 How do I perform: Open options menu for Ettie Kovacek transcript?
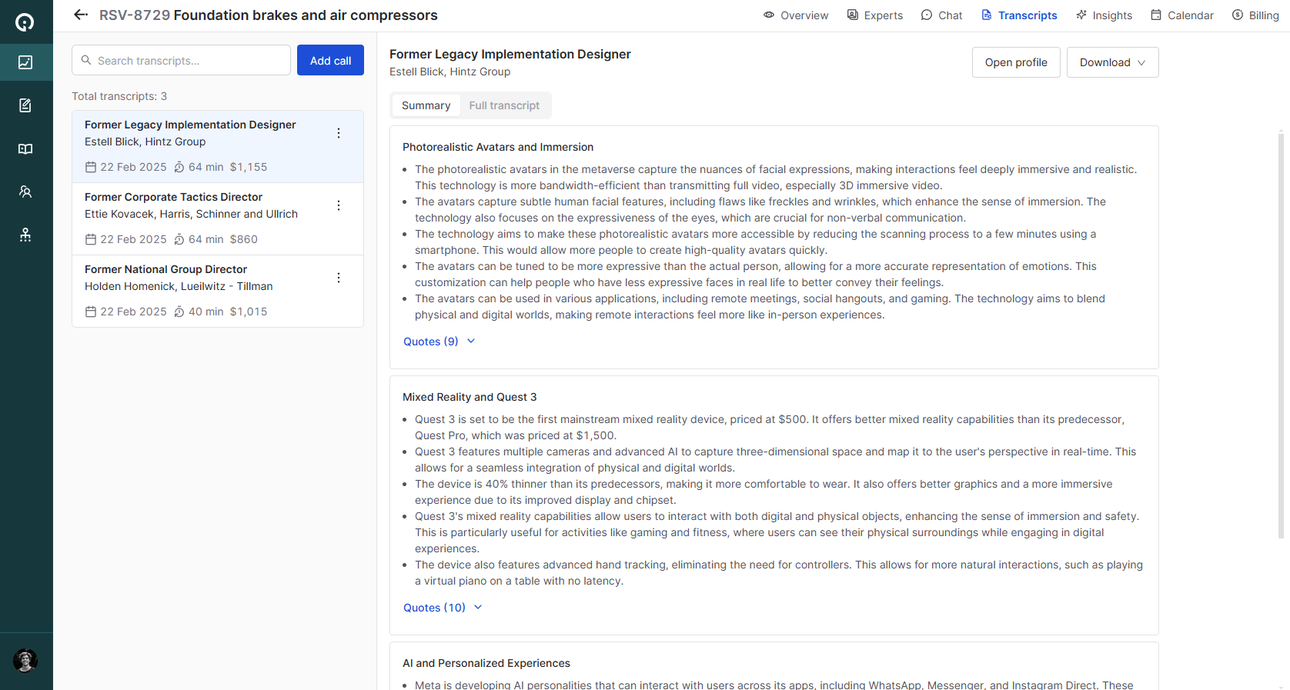tap(338, 205)
